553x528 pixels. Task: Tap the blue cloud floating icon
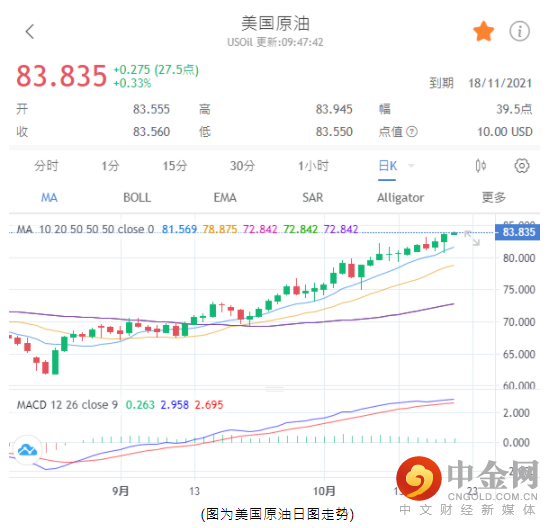(28, 450)
